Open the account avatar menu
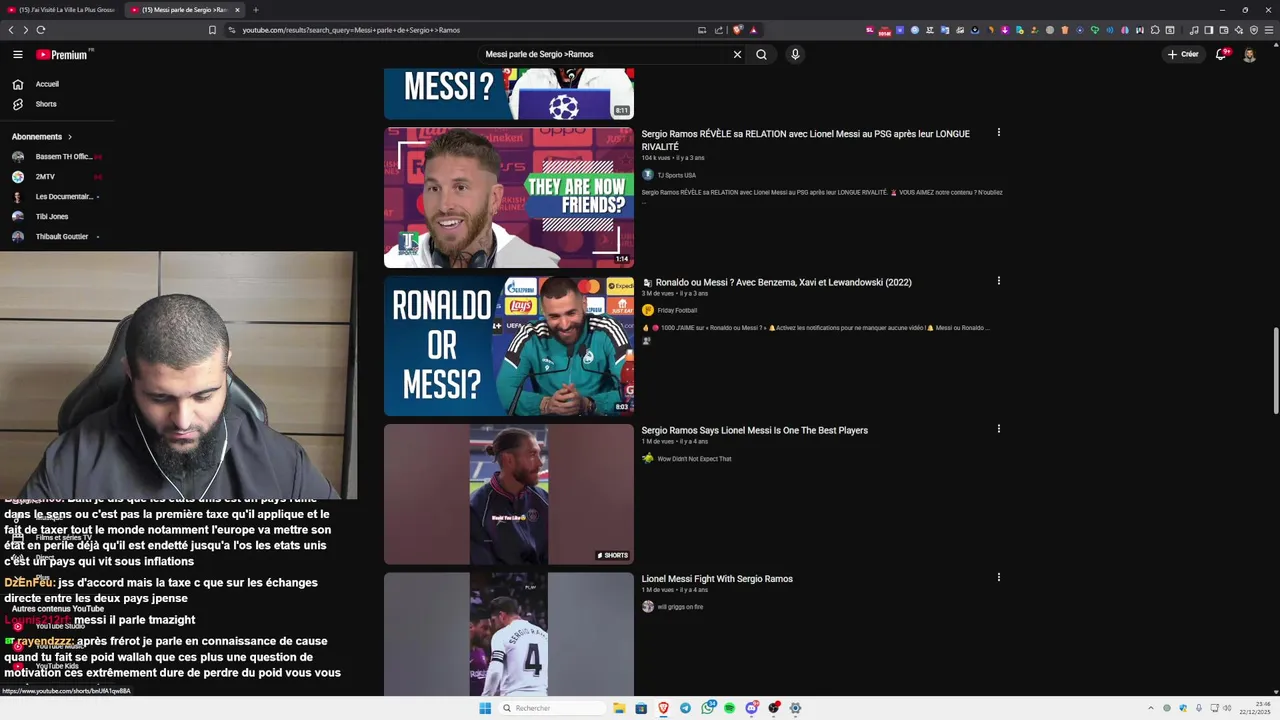The image size is (1280, 720). click(x=1249, y=54)
